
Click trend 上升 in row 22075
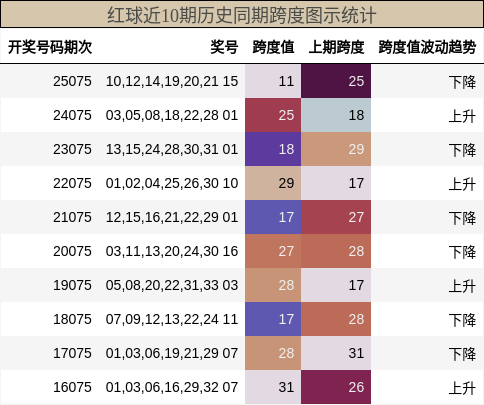tap(462, 184)
